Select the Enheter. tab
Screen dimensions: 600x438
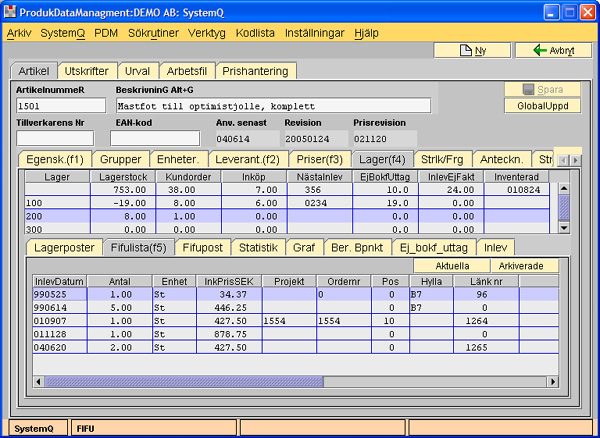click(x=178, y=159)
